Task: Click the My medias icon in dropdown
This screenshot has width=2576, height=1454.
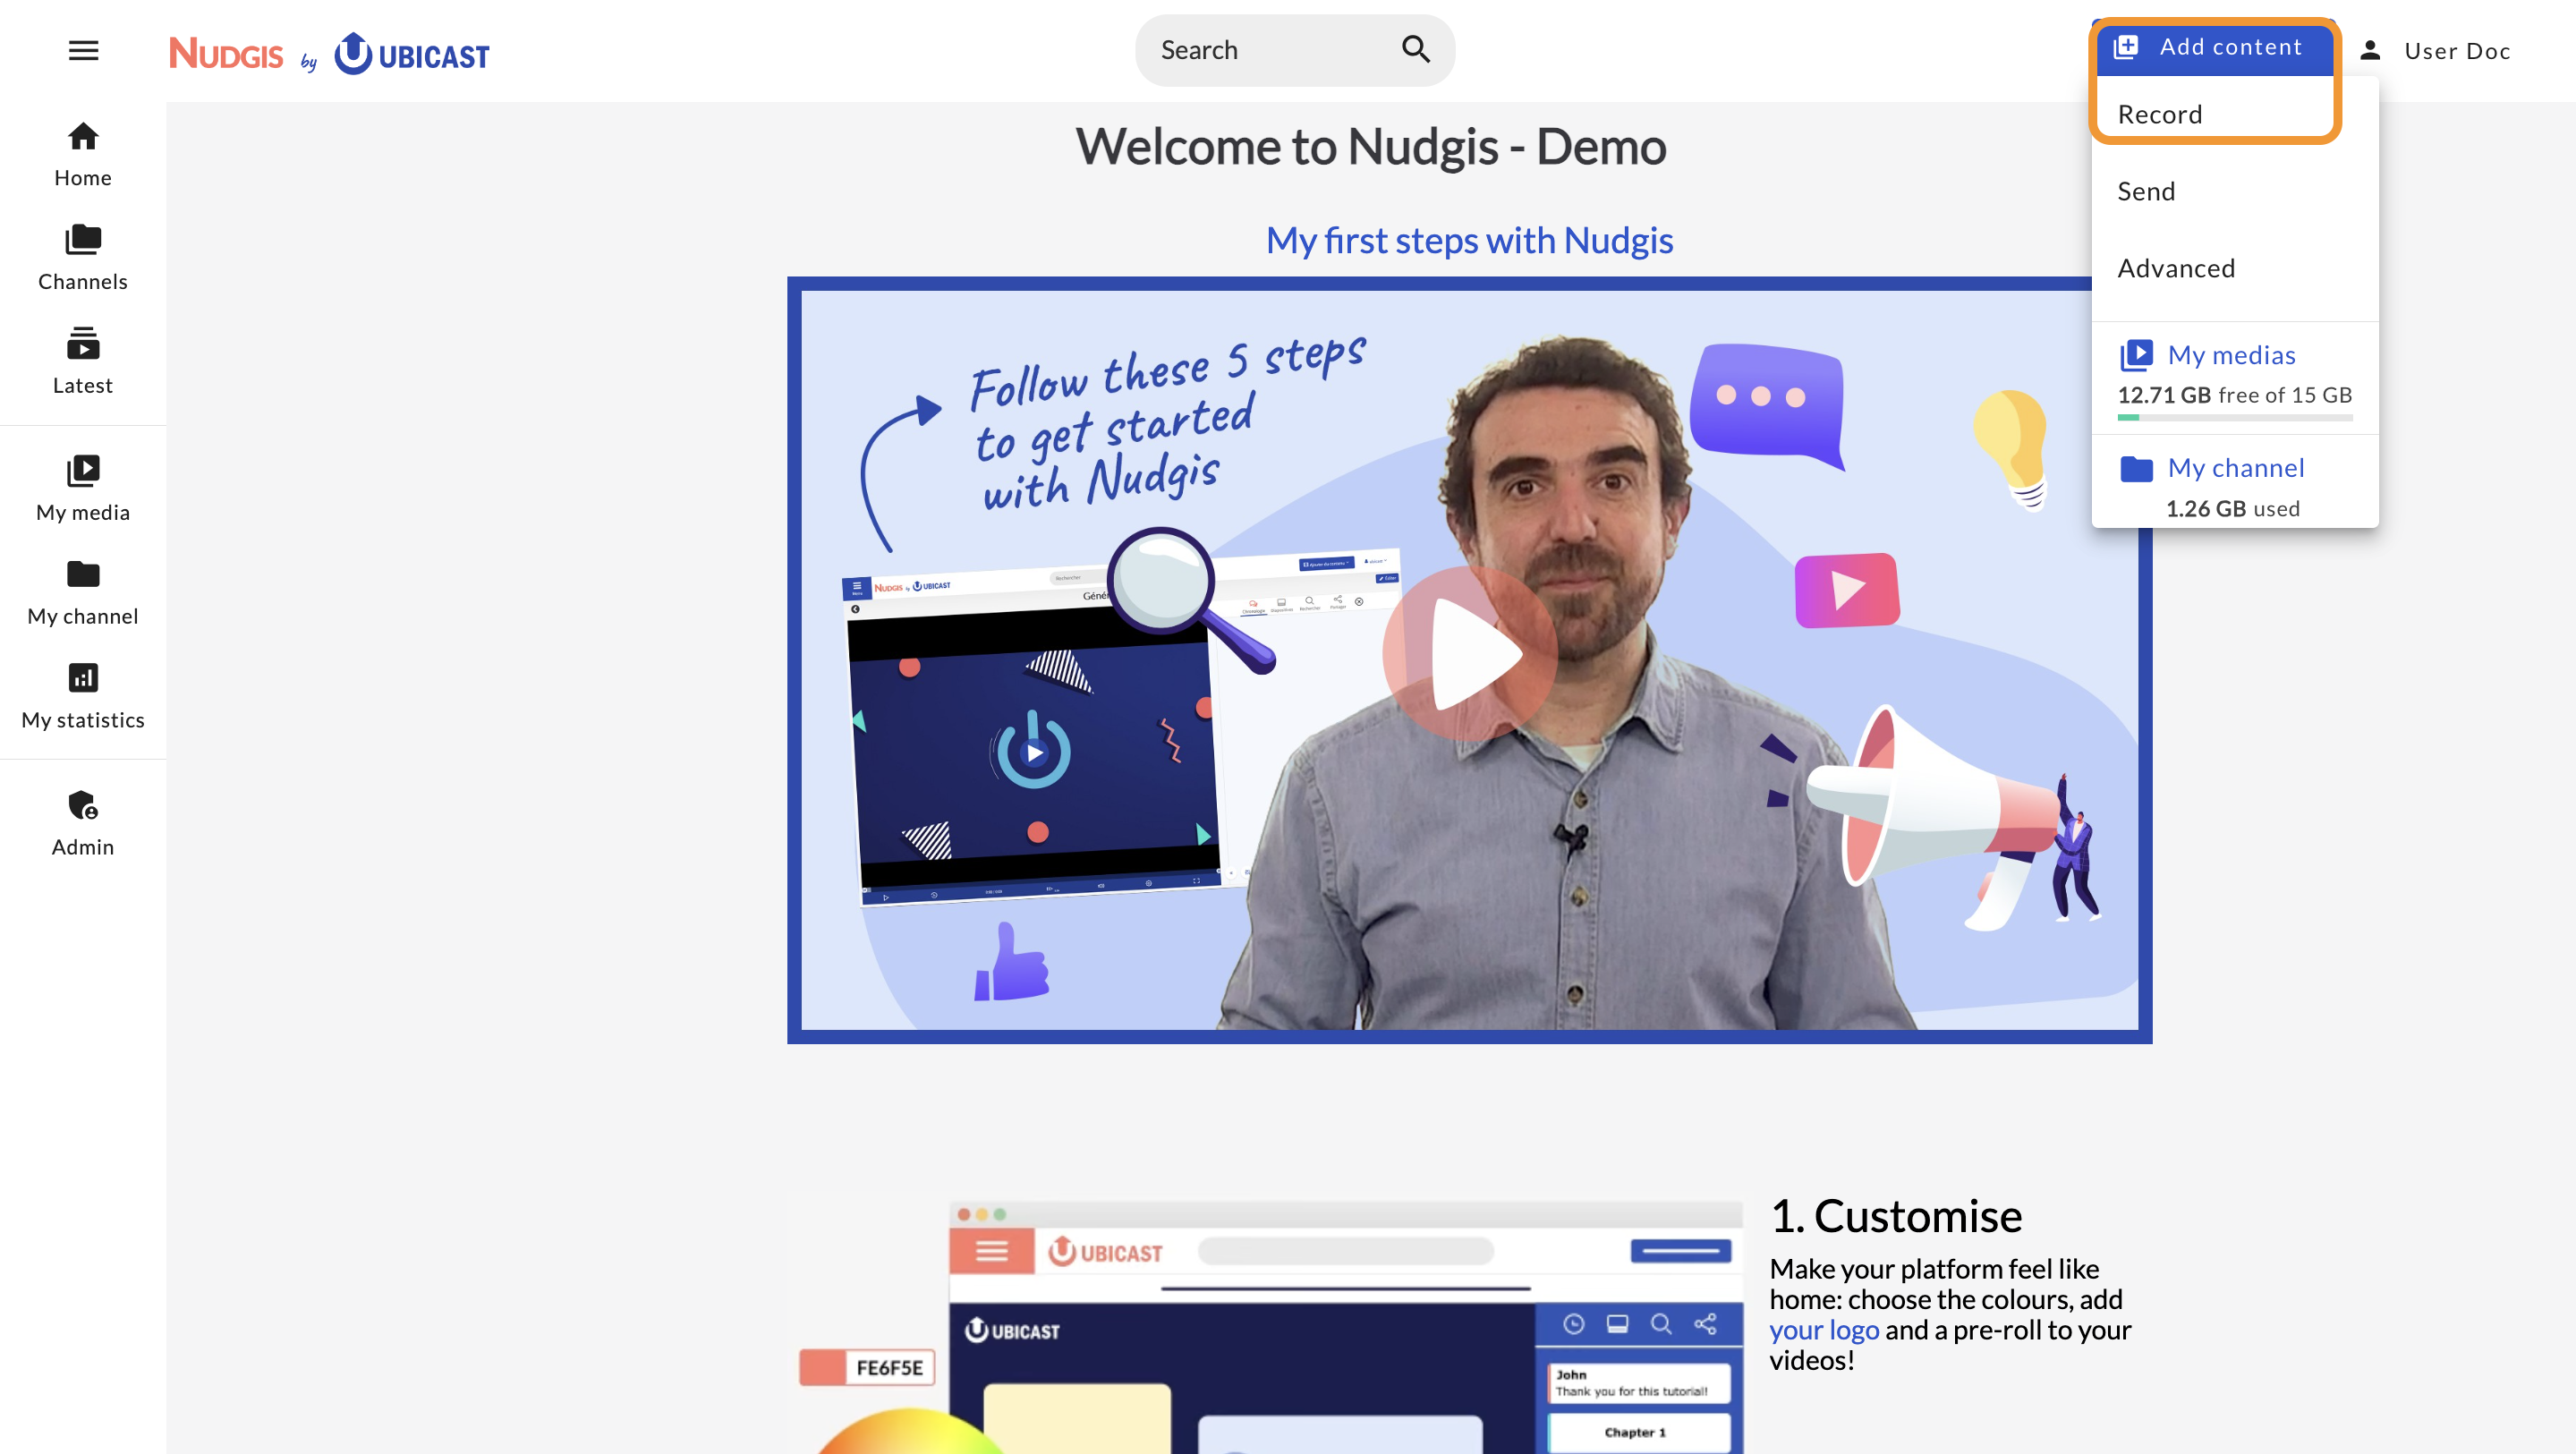Action: coord(2136,355)
